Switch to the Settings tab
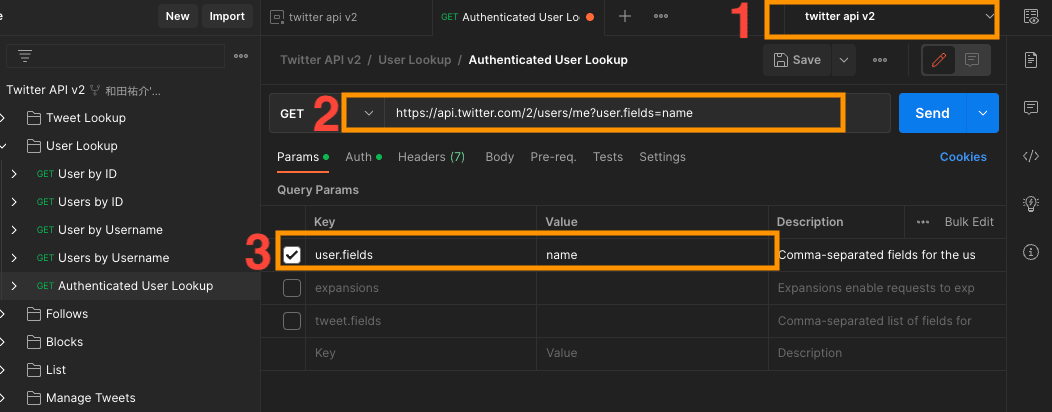Screen dimensions: 1052x412 pyautogui.click(x=662, y=157)
